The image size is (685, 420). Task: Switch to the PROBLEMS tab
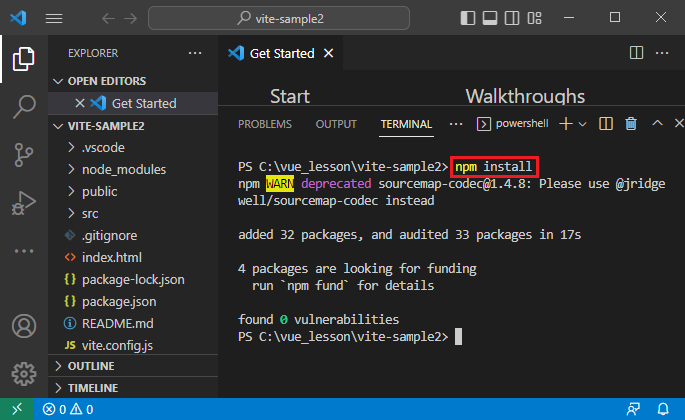coord(265,124)
